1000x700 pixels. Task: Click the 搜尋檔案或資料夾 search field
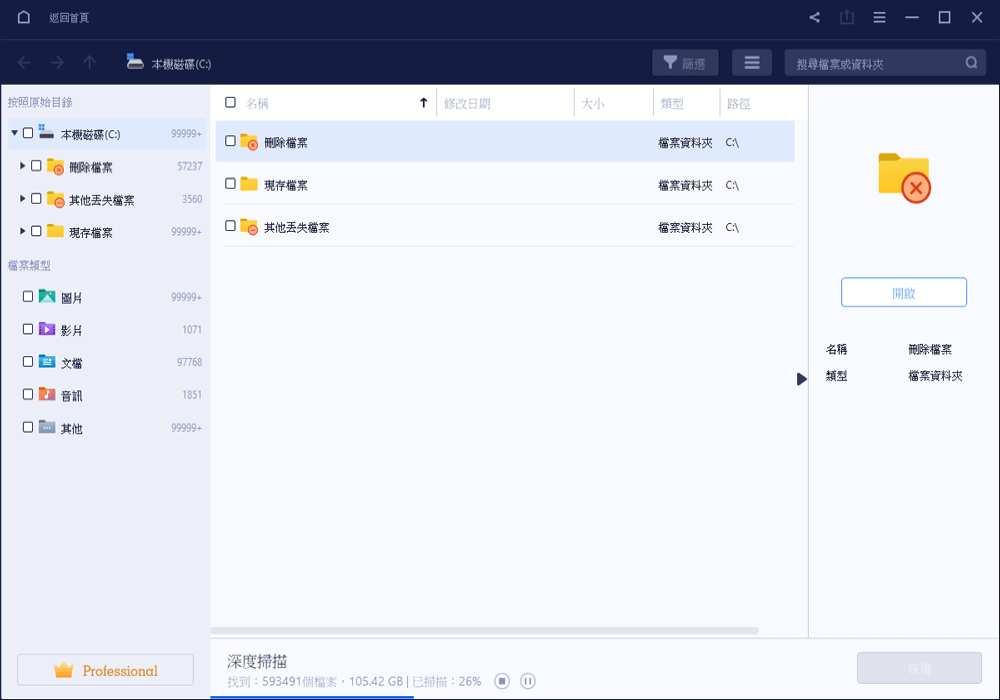885,63
